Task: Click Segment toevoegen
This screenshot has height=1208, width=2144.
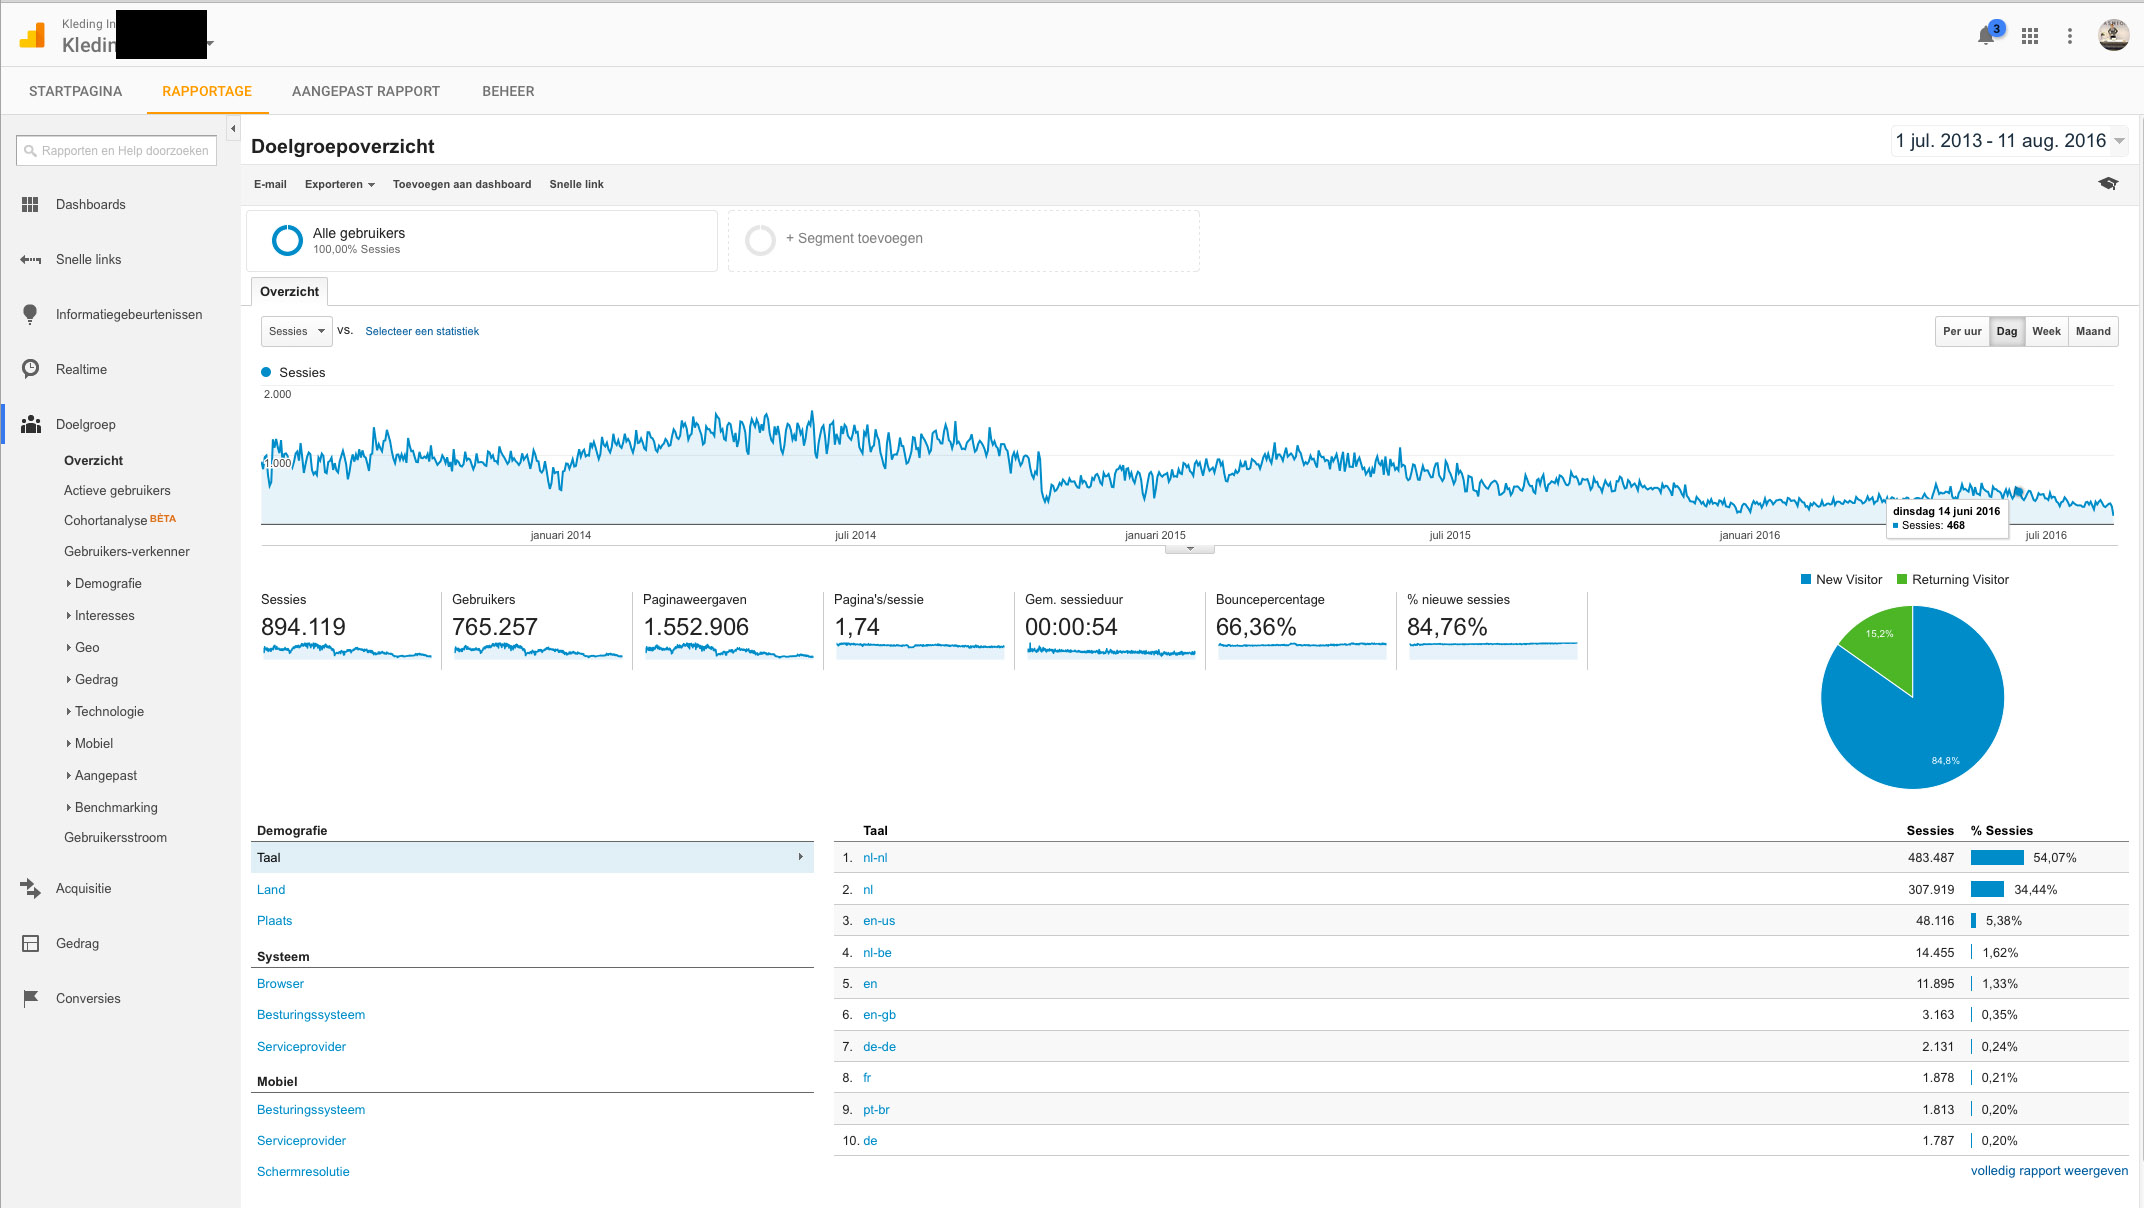Action: (x=854, y=238)
